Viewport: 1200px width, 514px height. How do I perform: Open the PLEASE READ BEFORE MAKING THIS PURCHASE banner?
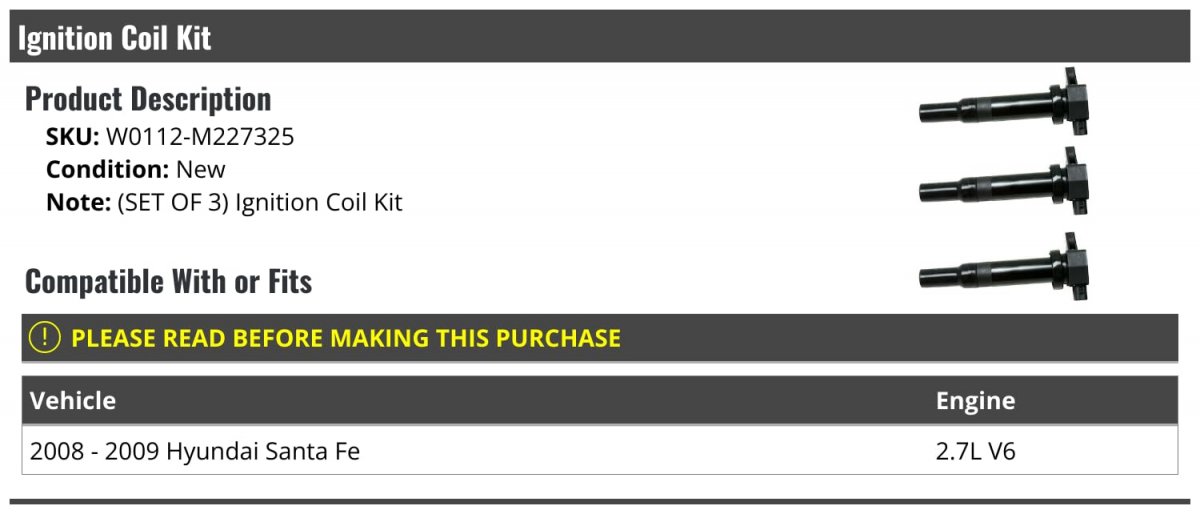(600, 338)
